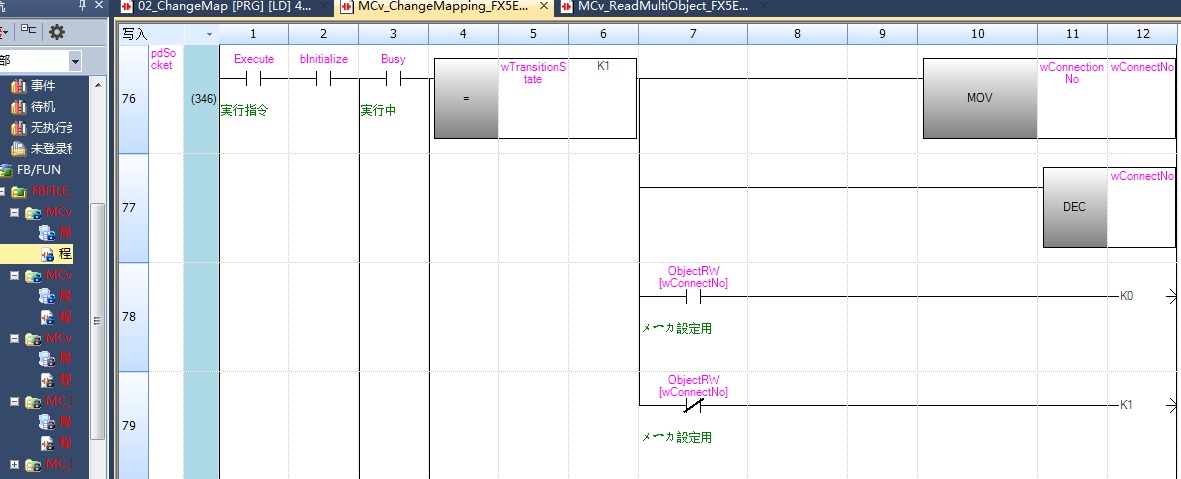Viewport: 1181px width, 479px height.
Task: Close the MCv_ChangeMapping_FX5E tab
Action: click(x=544, y=7)
